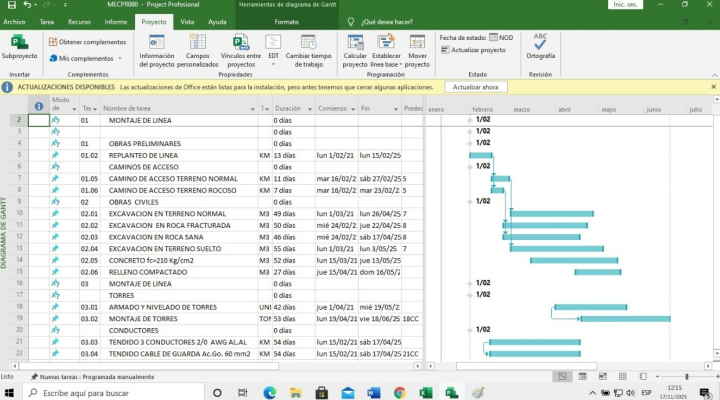
Task: Open Microsoft Edge from the taskbar
Action: [x=269, y=393]
